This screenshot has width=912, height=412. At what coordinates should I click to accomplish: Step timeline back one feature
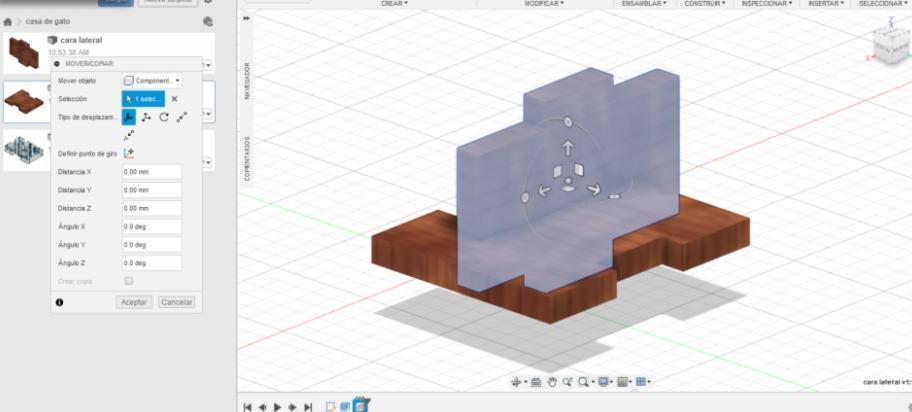pos(262,407)
